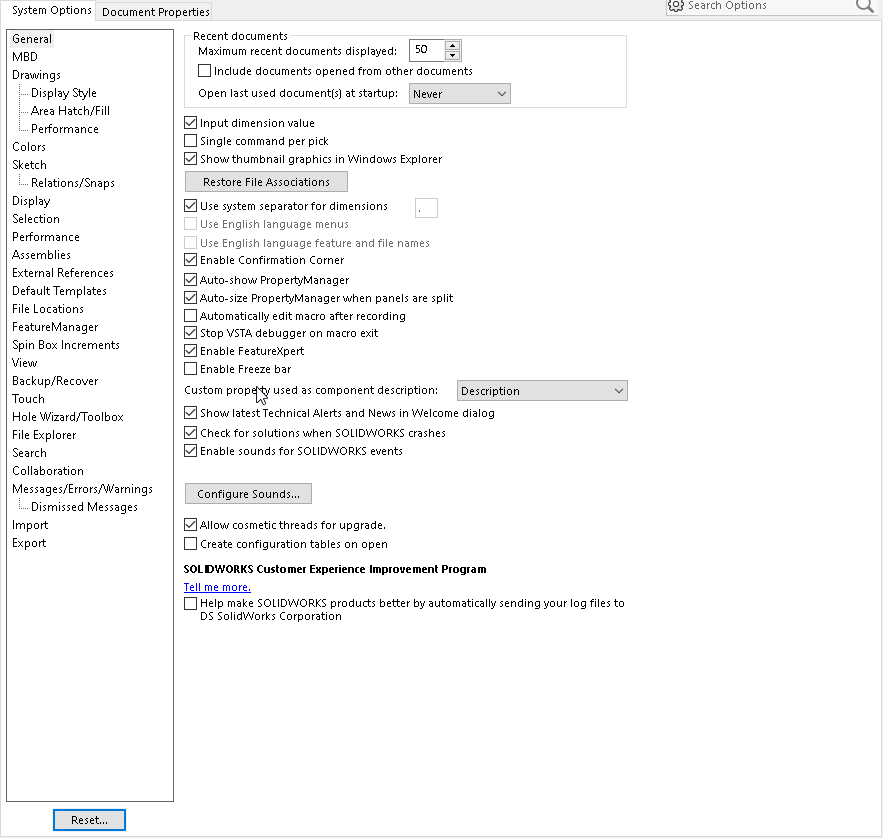Uncheck Enable FeatureXpert
This screenshot has width=883, height=838.
[190, 351]
